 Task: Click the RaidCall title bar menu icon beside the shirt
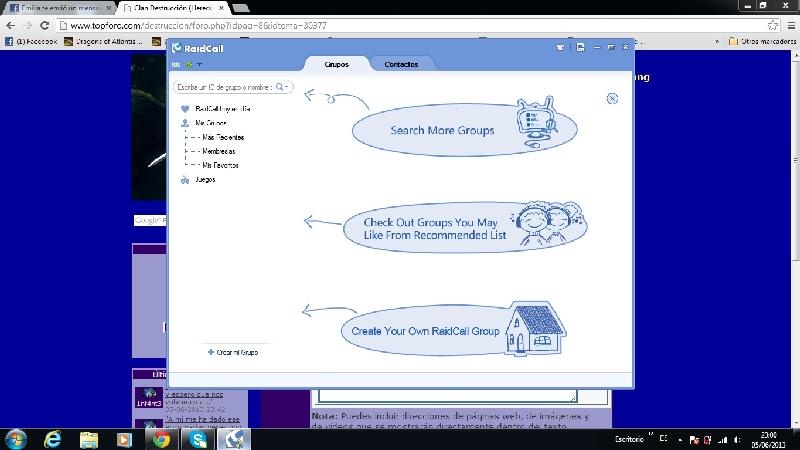(581, 47)
